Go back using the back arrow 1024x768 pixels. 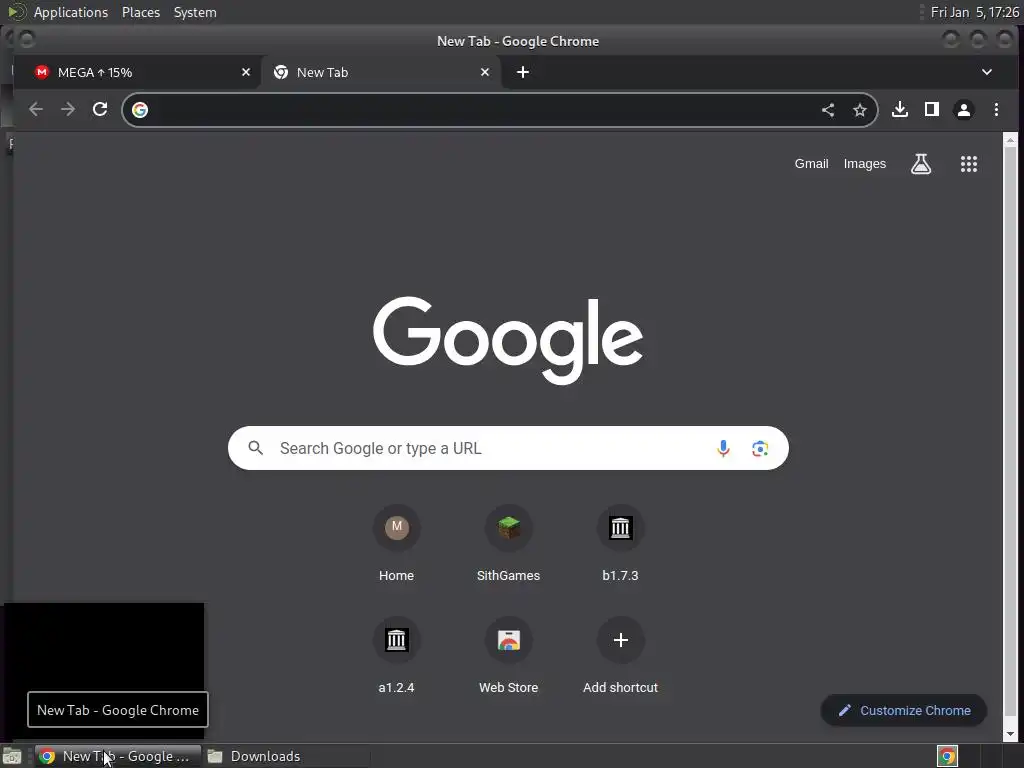36,110
